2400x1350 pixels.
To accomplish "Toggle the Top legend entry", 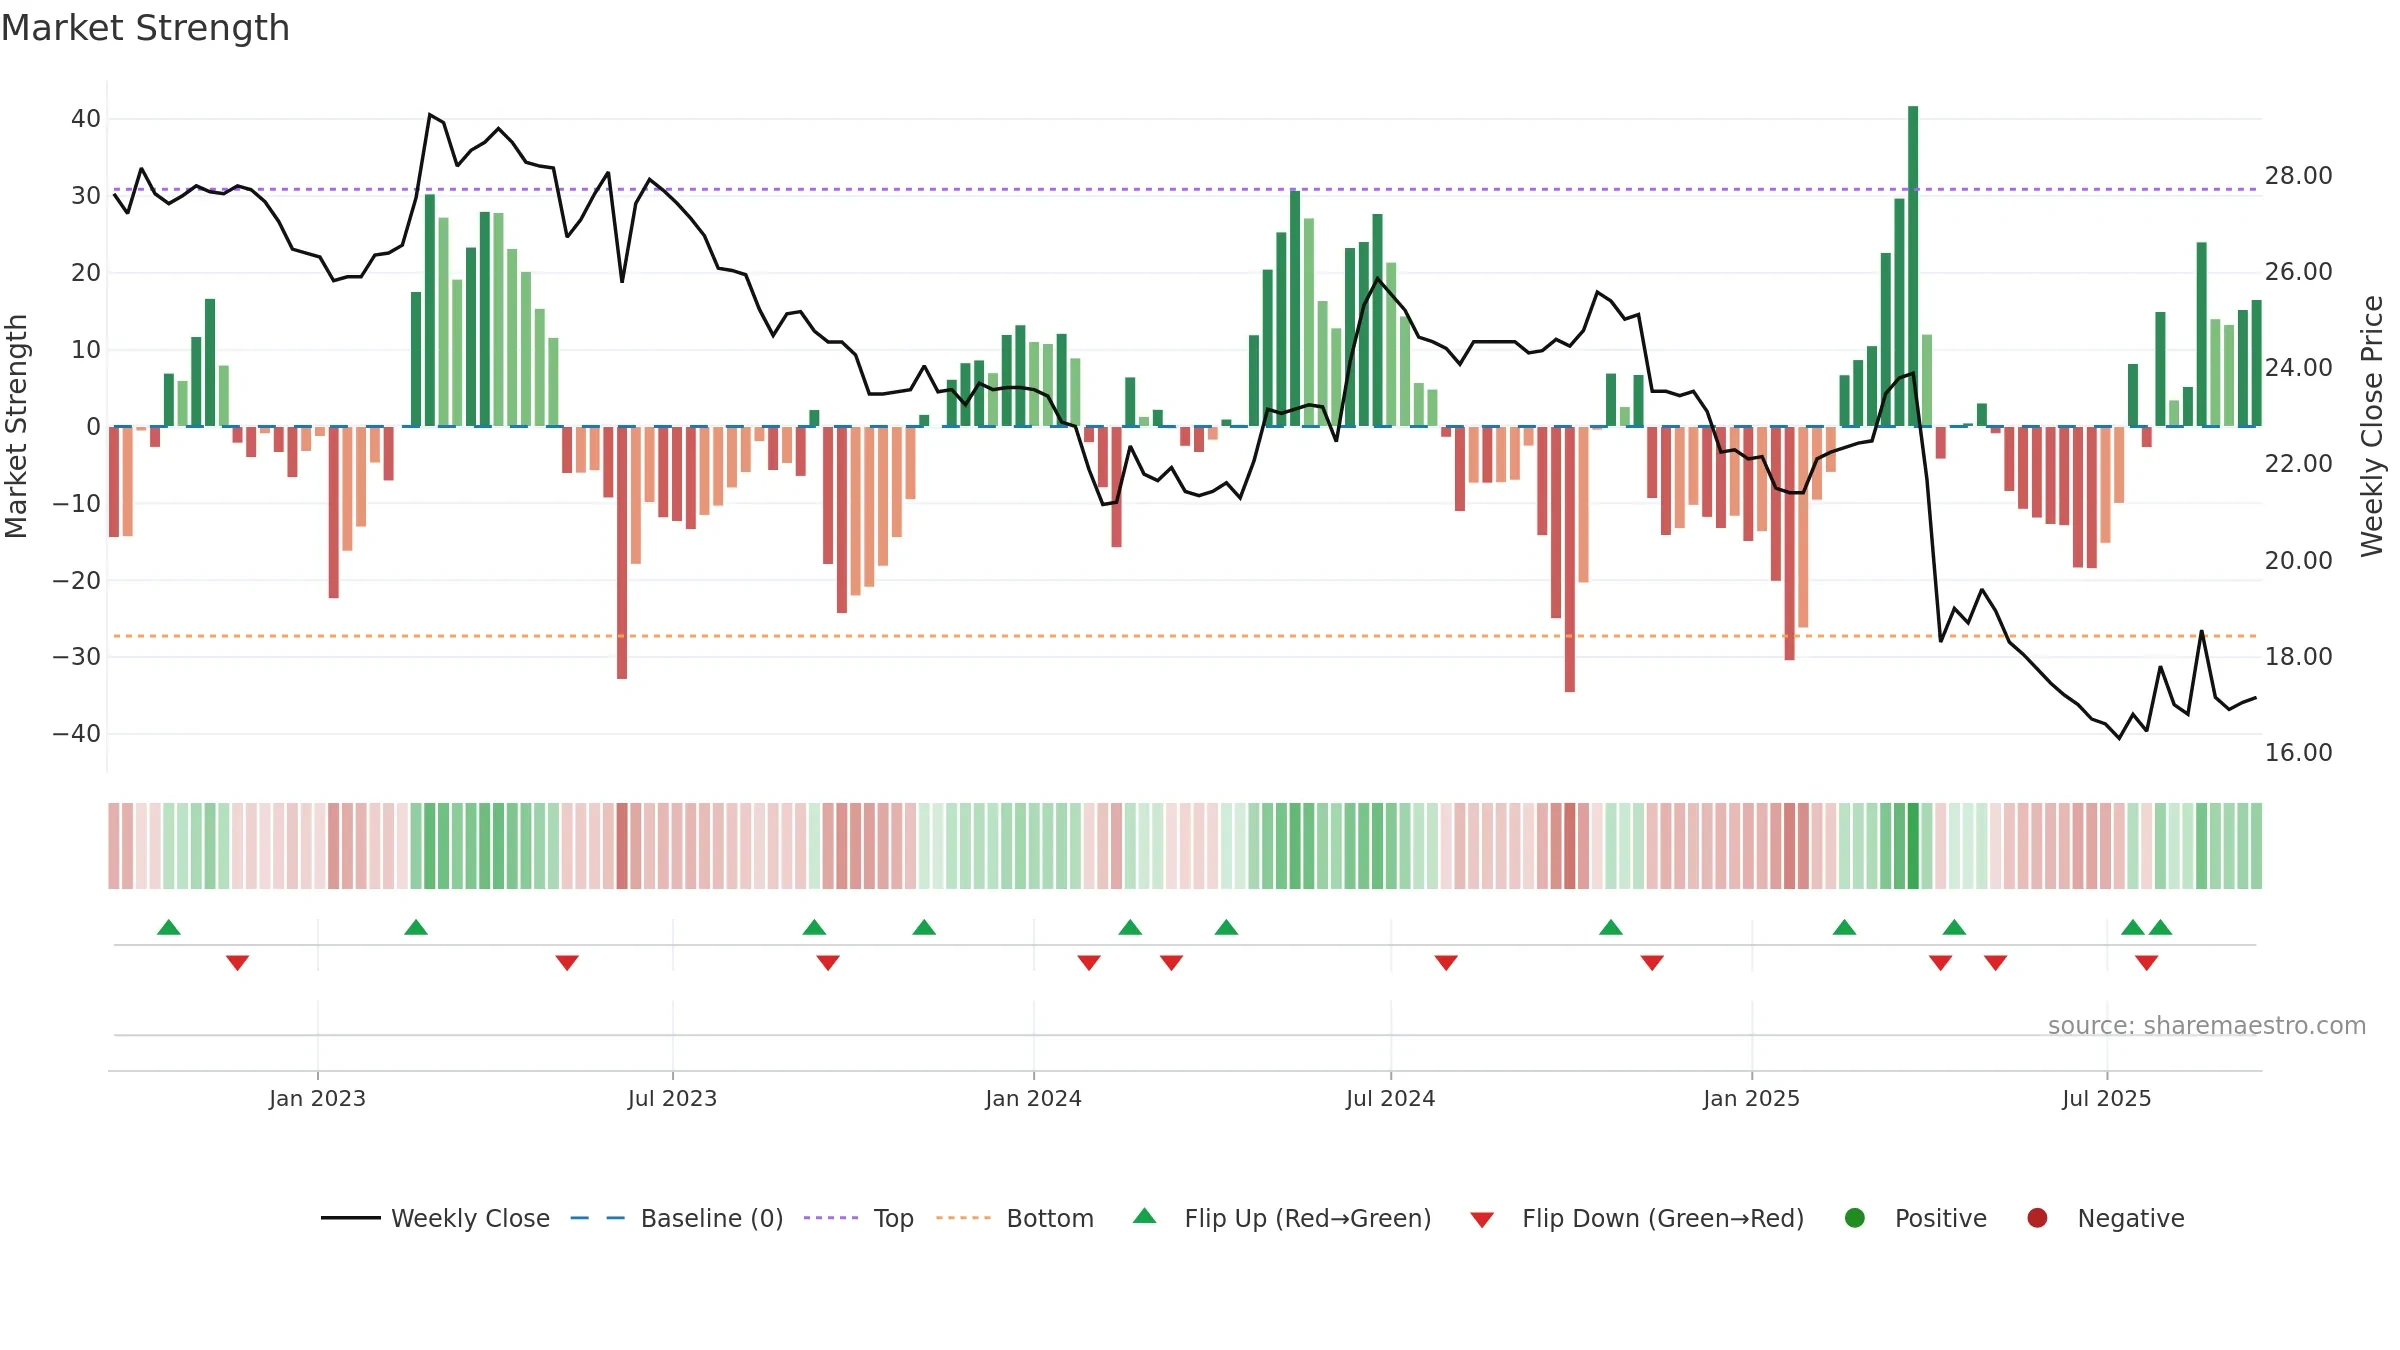I will tap(859, 1218).
